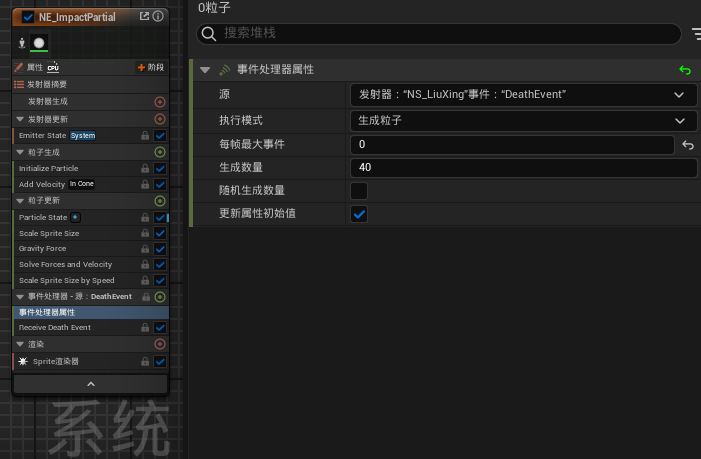The image size is (701, 459).
Task: Open NE_ImpactPartial emitter in new window icon
Action: pos(144,16)
